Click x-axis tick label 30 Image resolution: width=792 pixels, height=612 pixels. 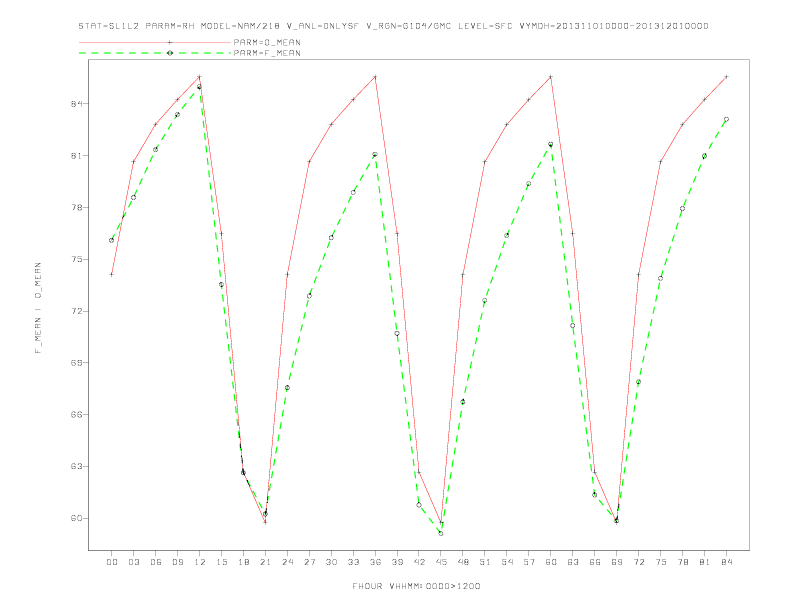coord(331,562)
